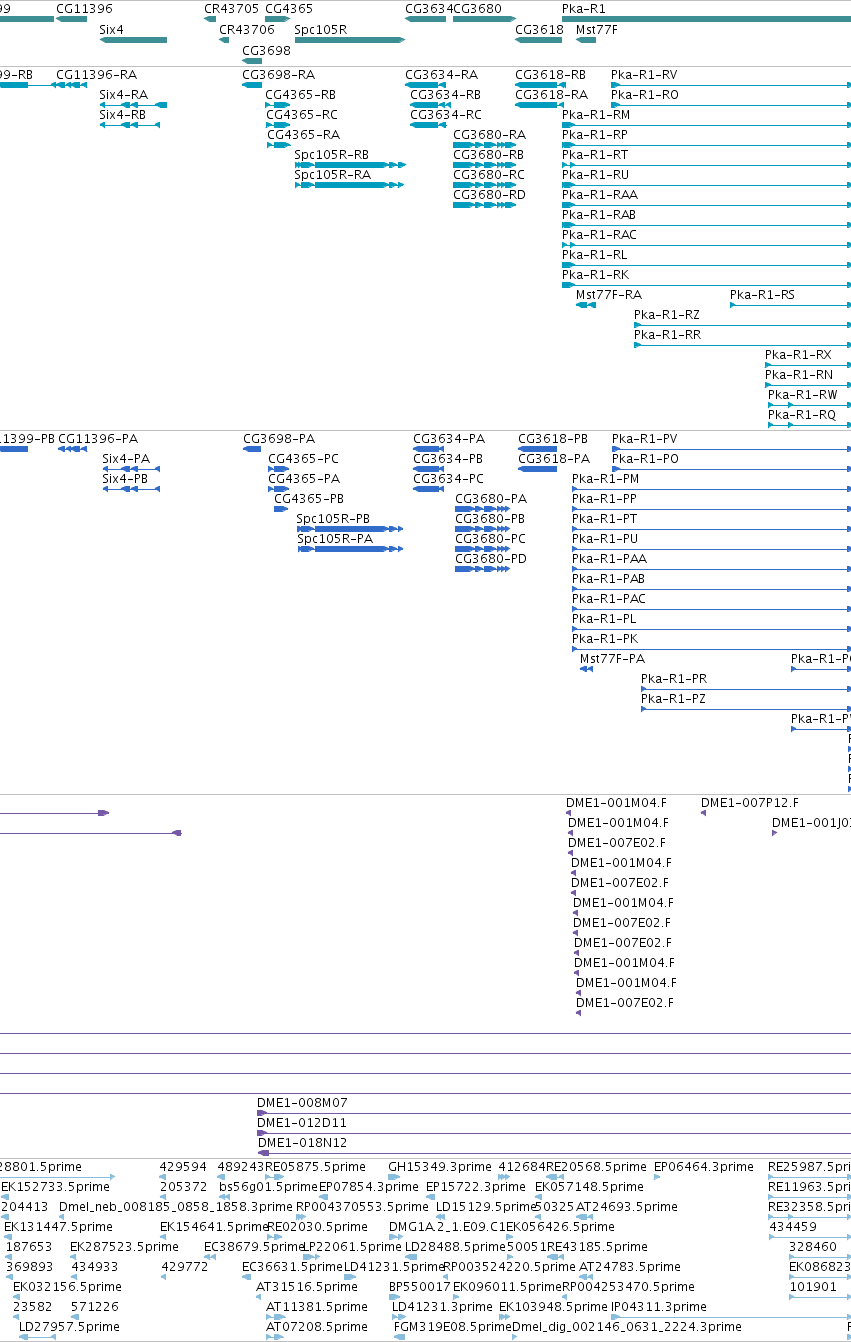The image size is (851, 1342).
Task: Click the Mst77F-PA protein label
Action: click(x=613, y=658)
